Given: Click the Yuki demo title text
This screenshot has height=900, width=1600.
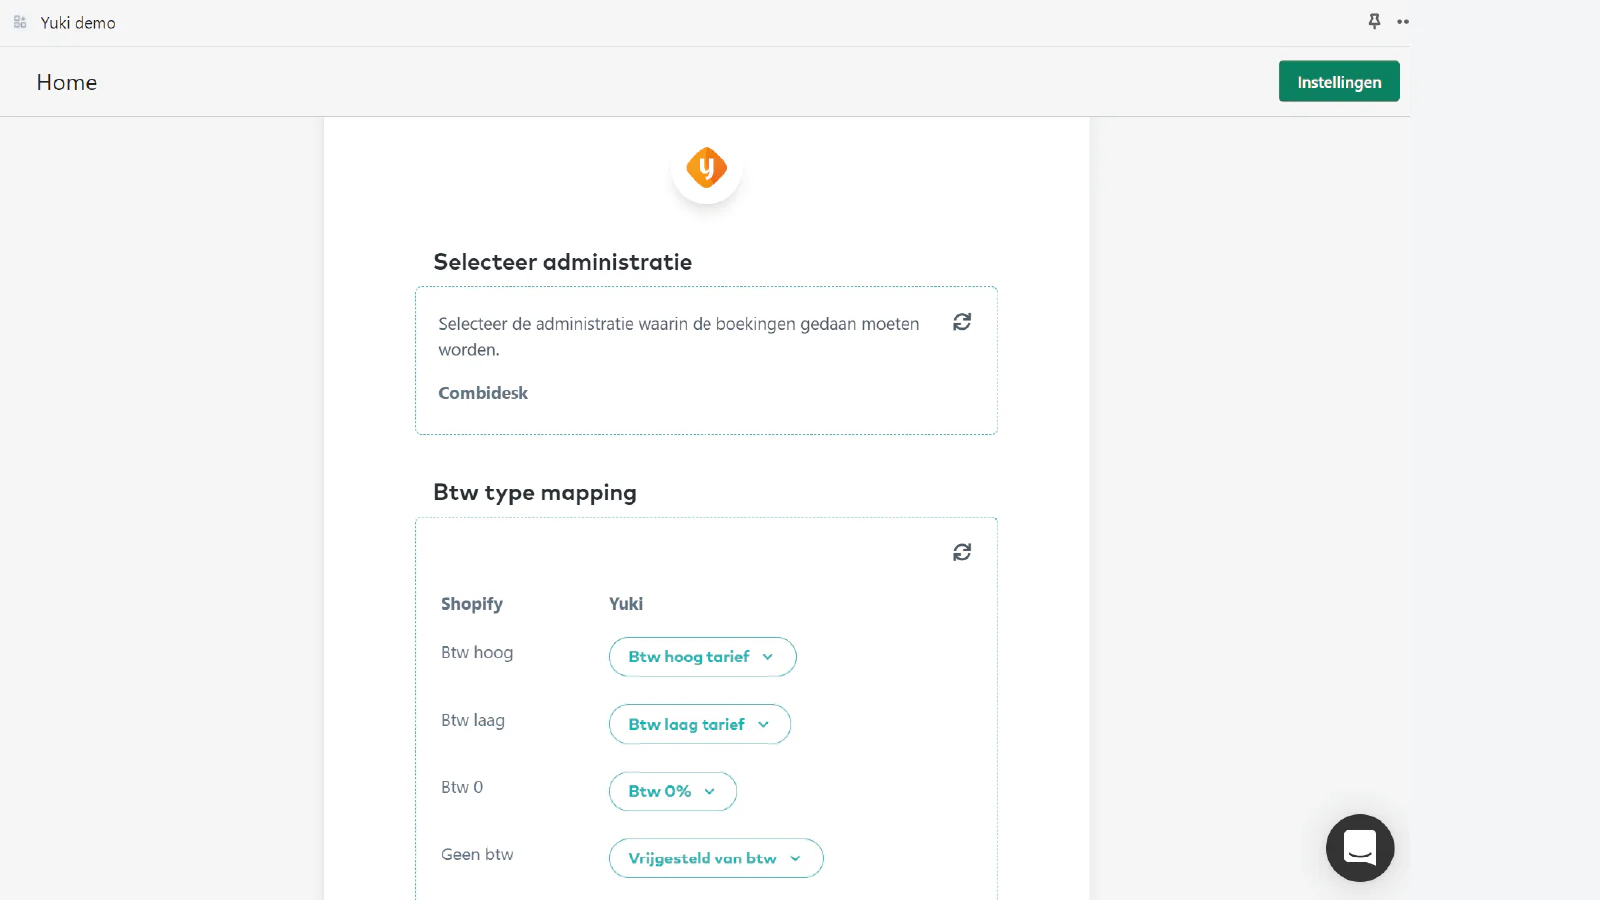Looking at the screenshot, I should point(78,23).
